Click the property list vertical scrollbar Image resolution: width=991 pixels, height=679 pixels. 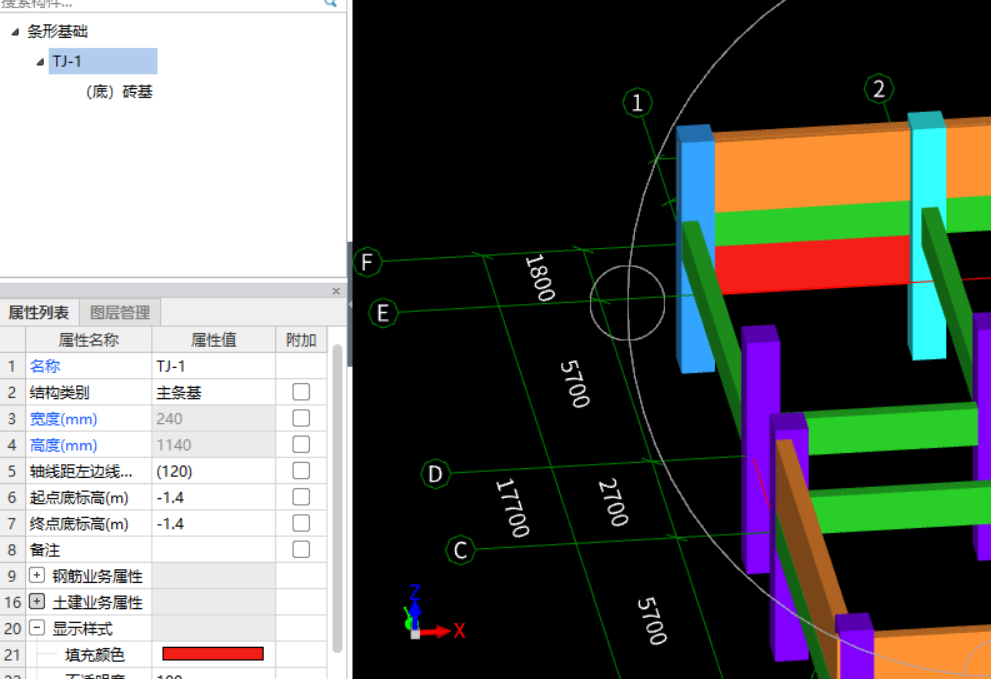coord(337,498)
